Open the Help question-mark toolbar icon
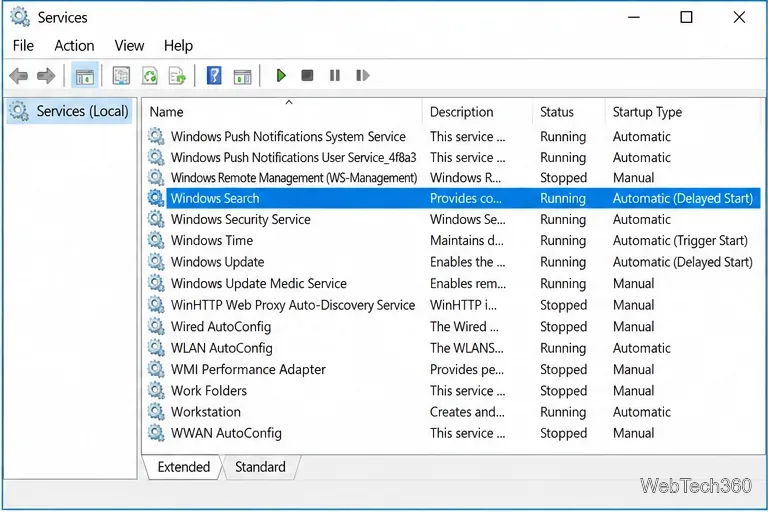This screenshot has height=512, width=768. pos(214,76)
